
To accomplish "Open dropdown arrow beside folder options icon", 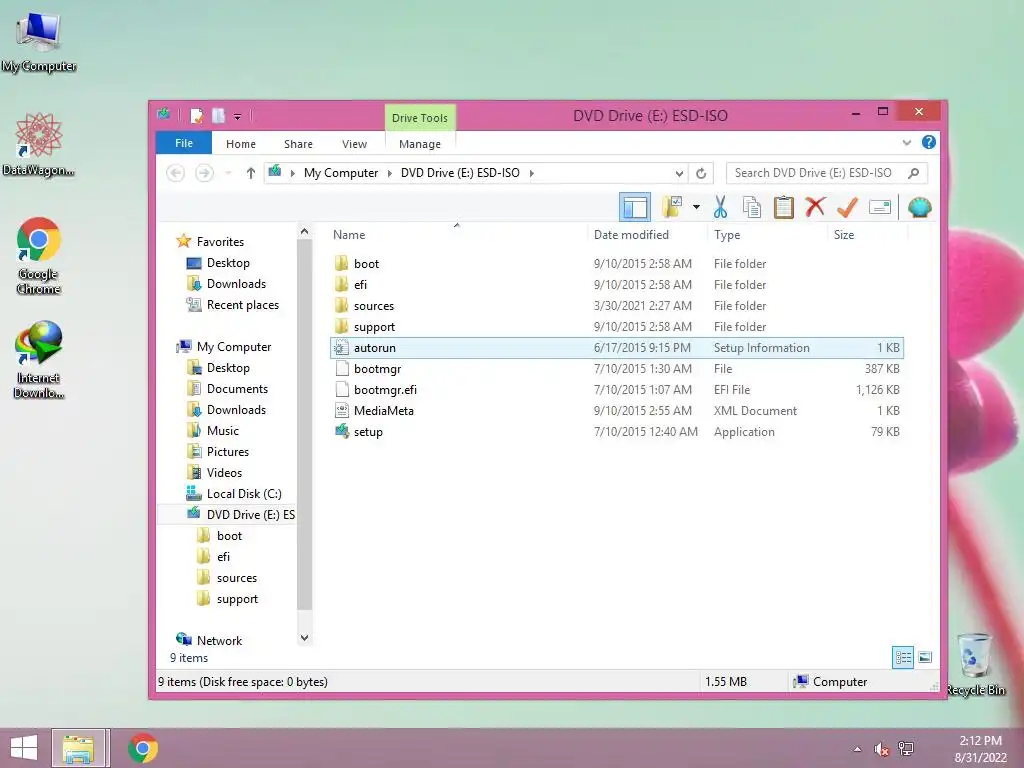I will 696,208.
